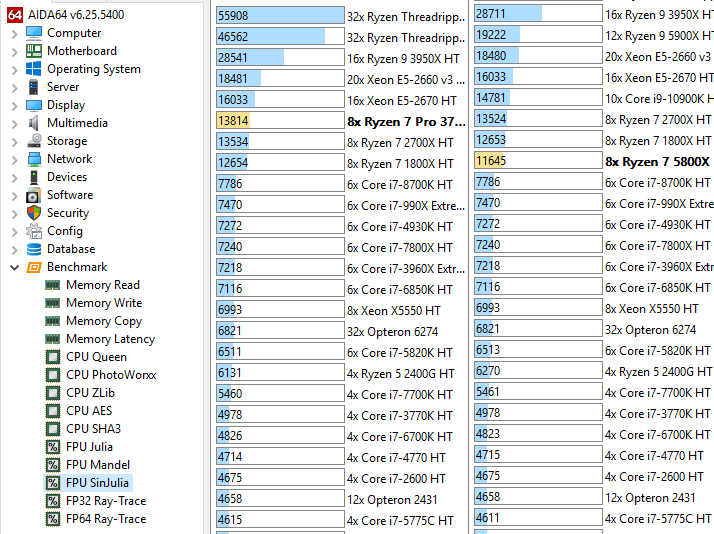This screenshot has width=714, height=534.
Task: Click the Motherboard icon in tree
Action: (x=34, y=51)
